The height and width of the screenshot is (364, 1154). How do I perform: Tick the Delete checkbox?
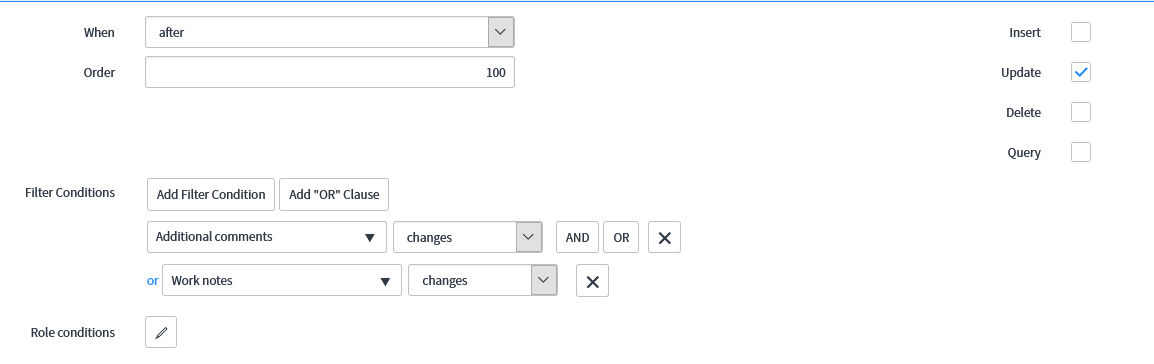pyautogui.click(x=1081, y=113)
